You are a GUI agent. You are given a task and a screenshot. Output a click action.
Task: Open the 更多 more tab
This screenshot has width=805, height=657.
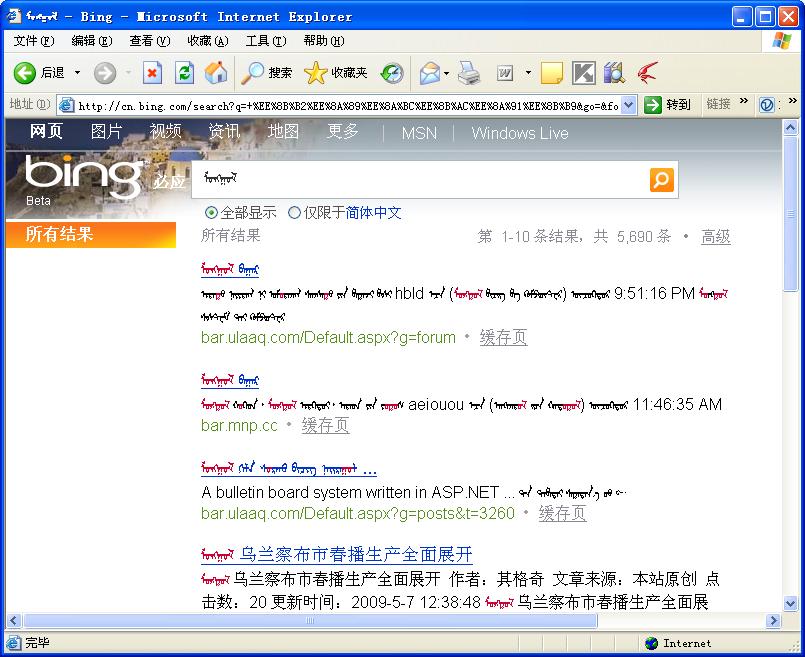[342, 131]
